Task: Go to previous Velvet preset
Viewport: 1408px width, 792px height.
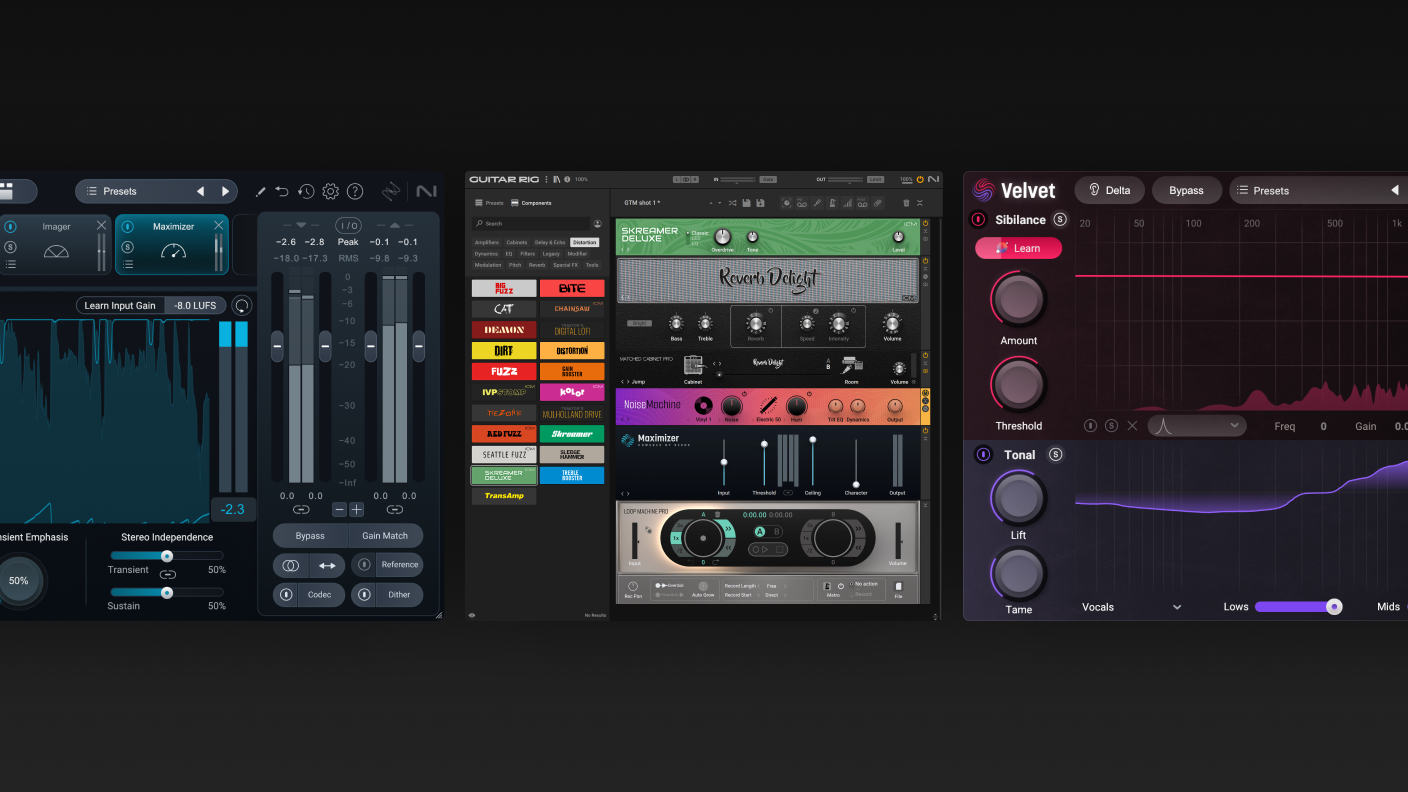Action: click(1394, 190)
